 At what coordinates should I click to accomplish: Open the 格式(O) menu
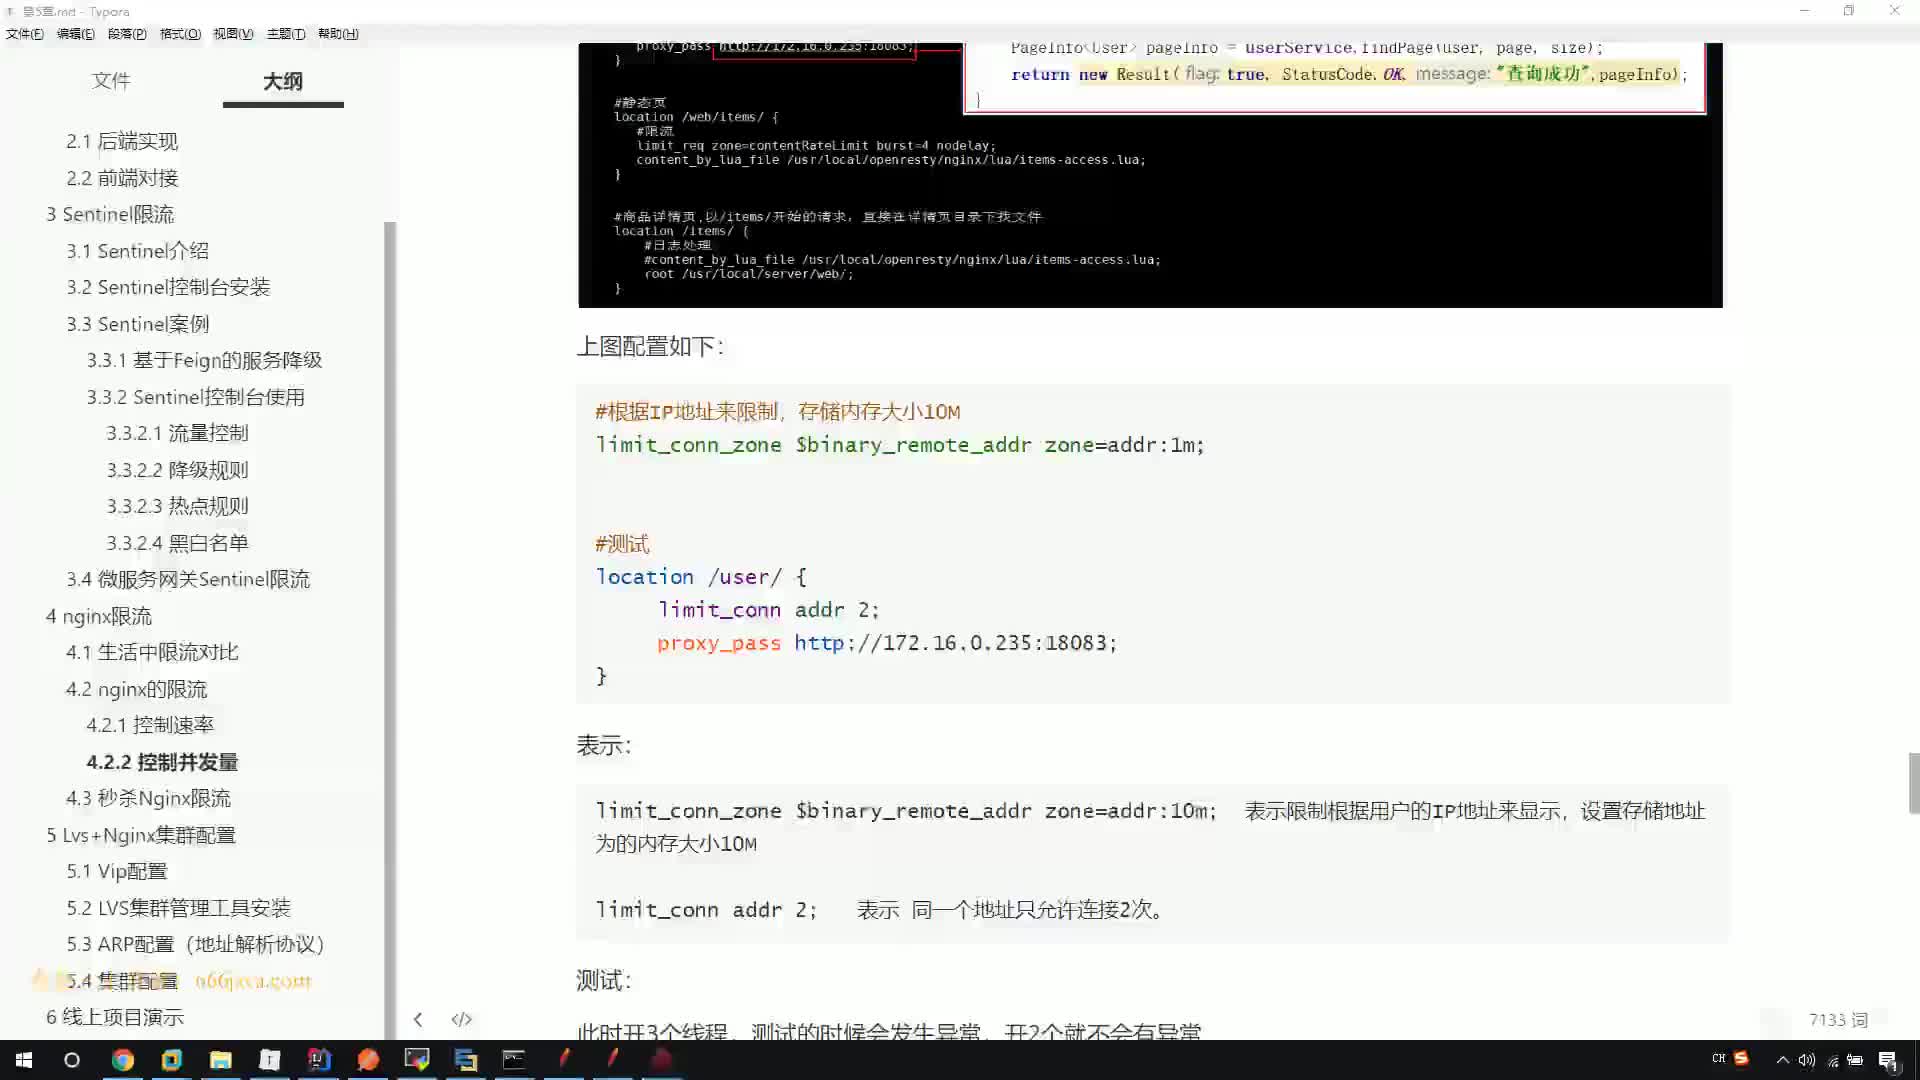tap(180, 33)
